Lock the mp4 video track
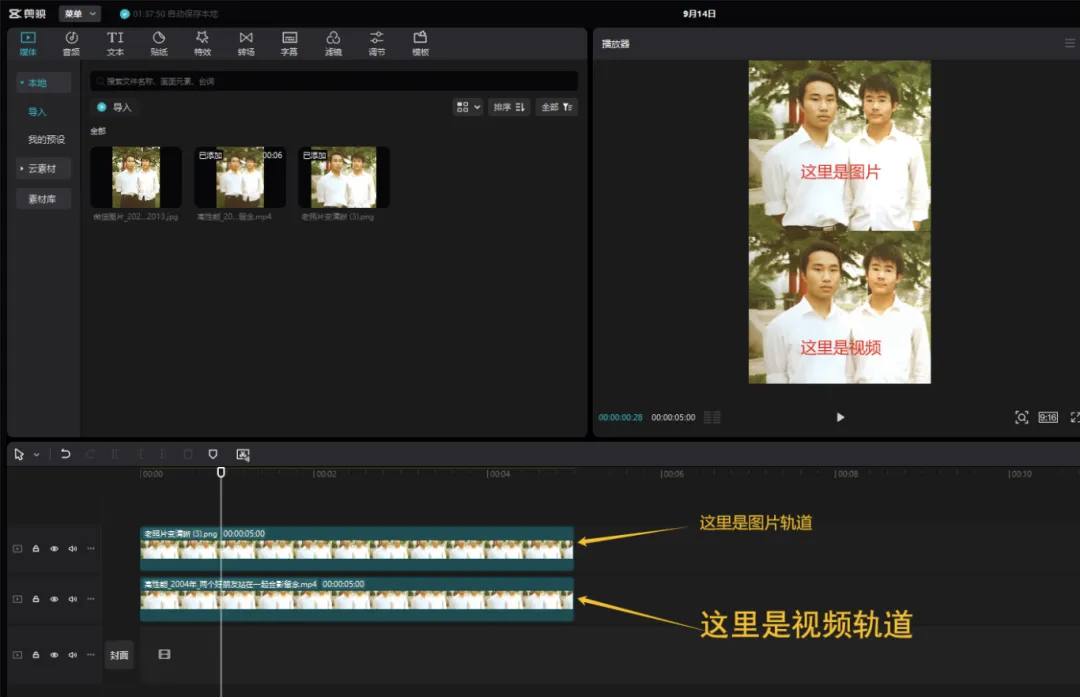Viewport: 1080px width, 697px height. (x=36, y=599)
